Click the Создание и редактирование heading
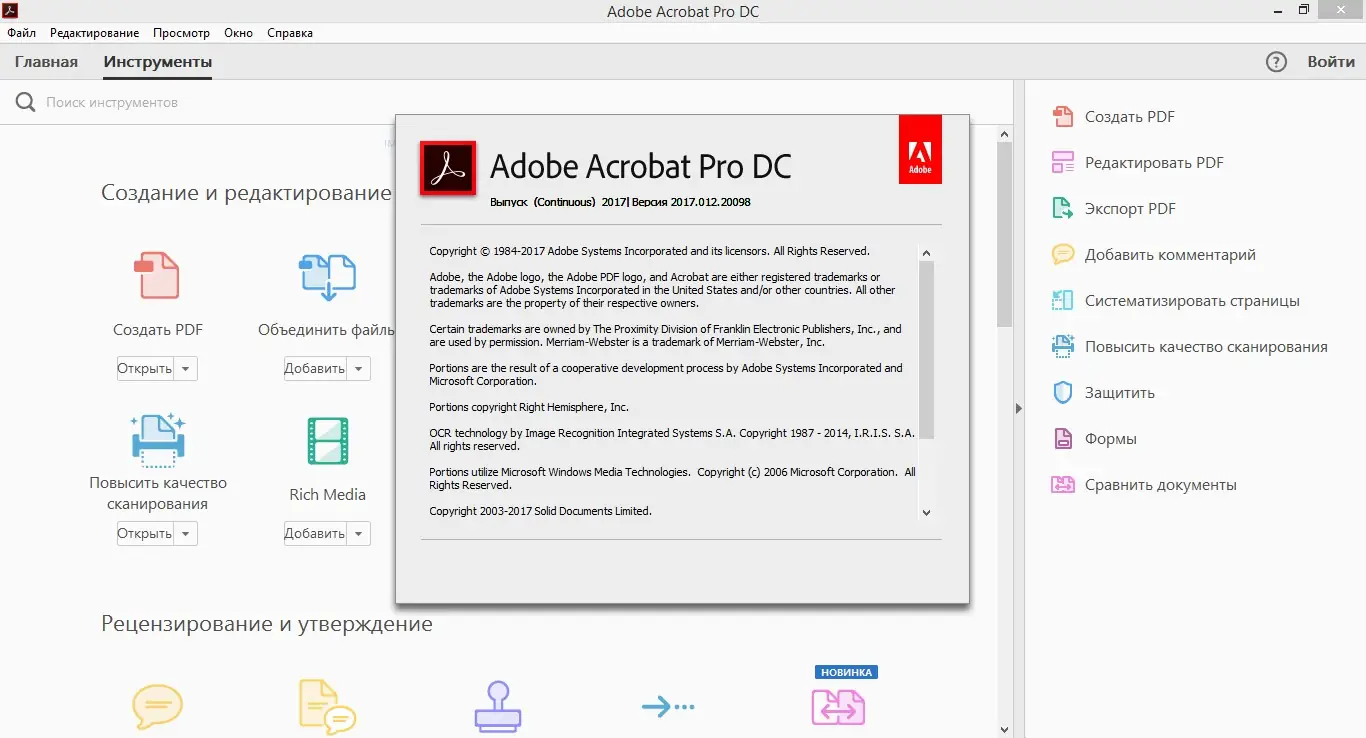The height and width of the screenshot is (738, 1366). [x=246, y=192]
